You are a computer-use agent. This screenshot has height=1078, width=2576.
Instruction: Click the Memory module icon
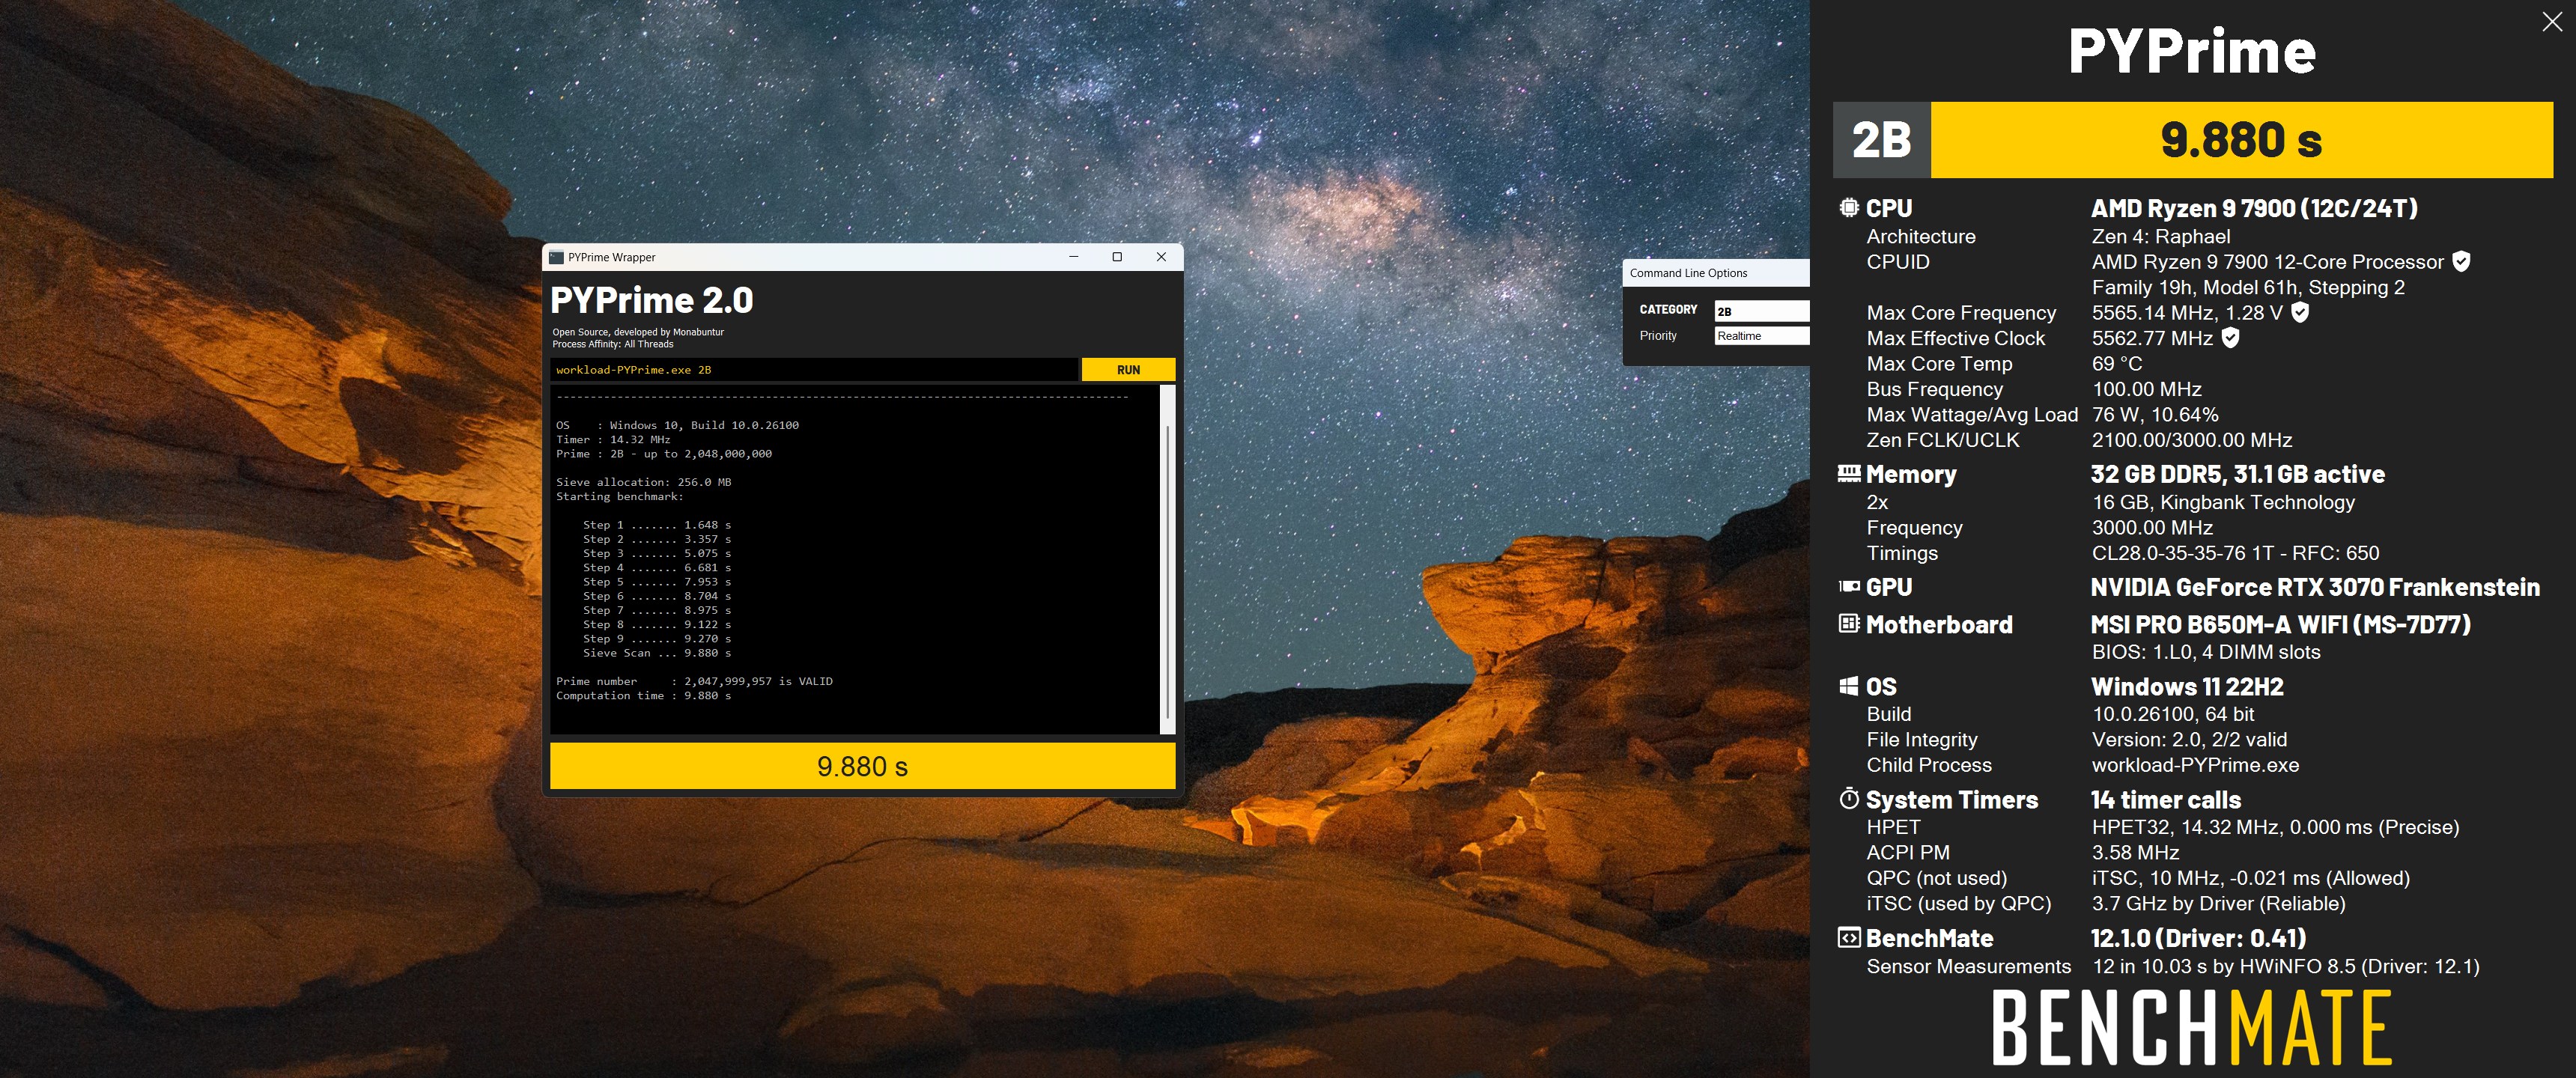[1849, 473]
